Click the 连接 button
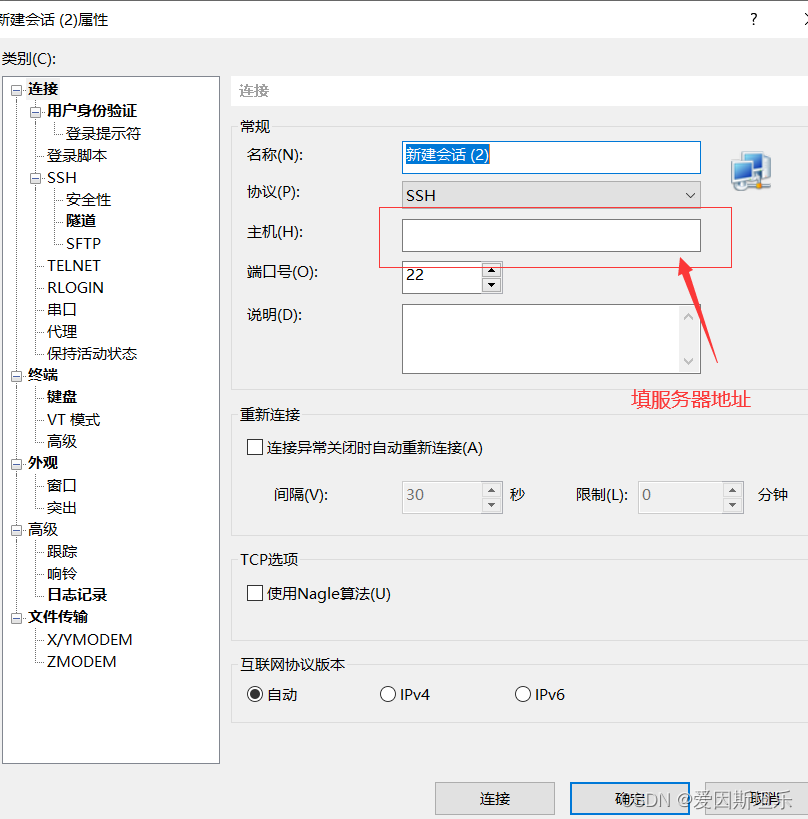The image size is (808, 819). point(495,798)
